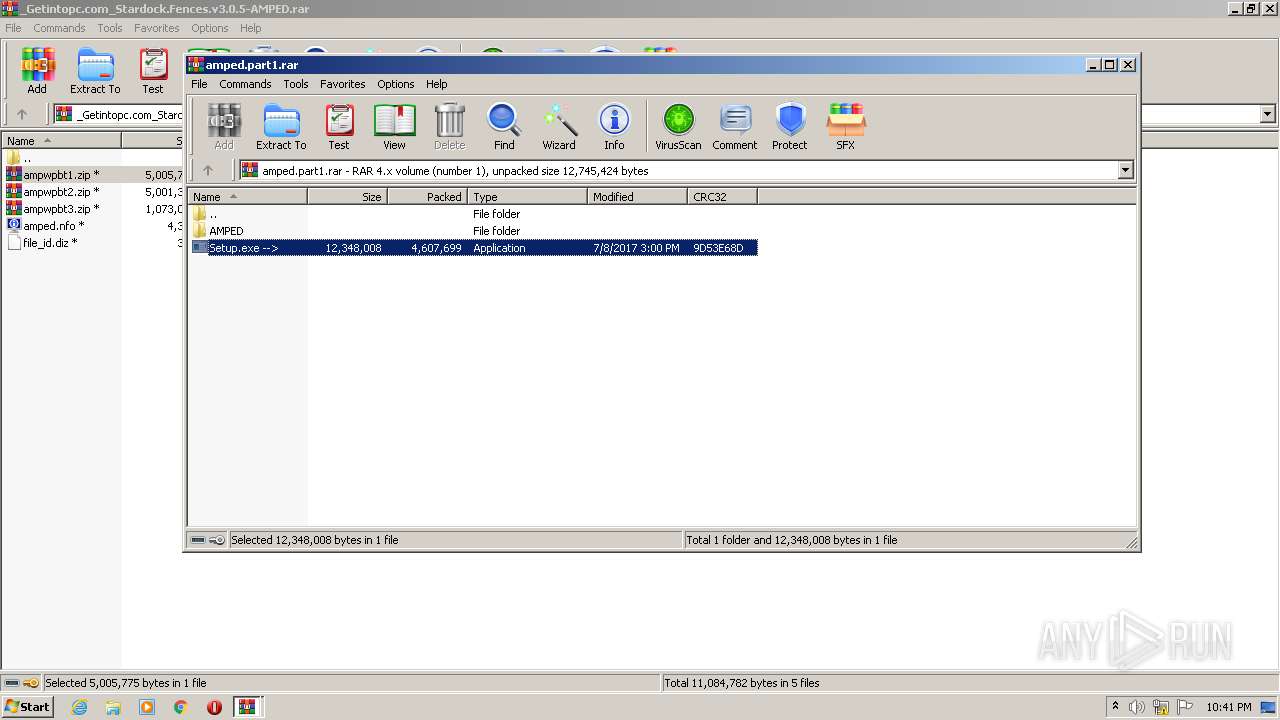Viewport: 1280px width, 720px height.
Task: Show hidden tray icons arrow
Action: (1115, 707)
